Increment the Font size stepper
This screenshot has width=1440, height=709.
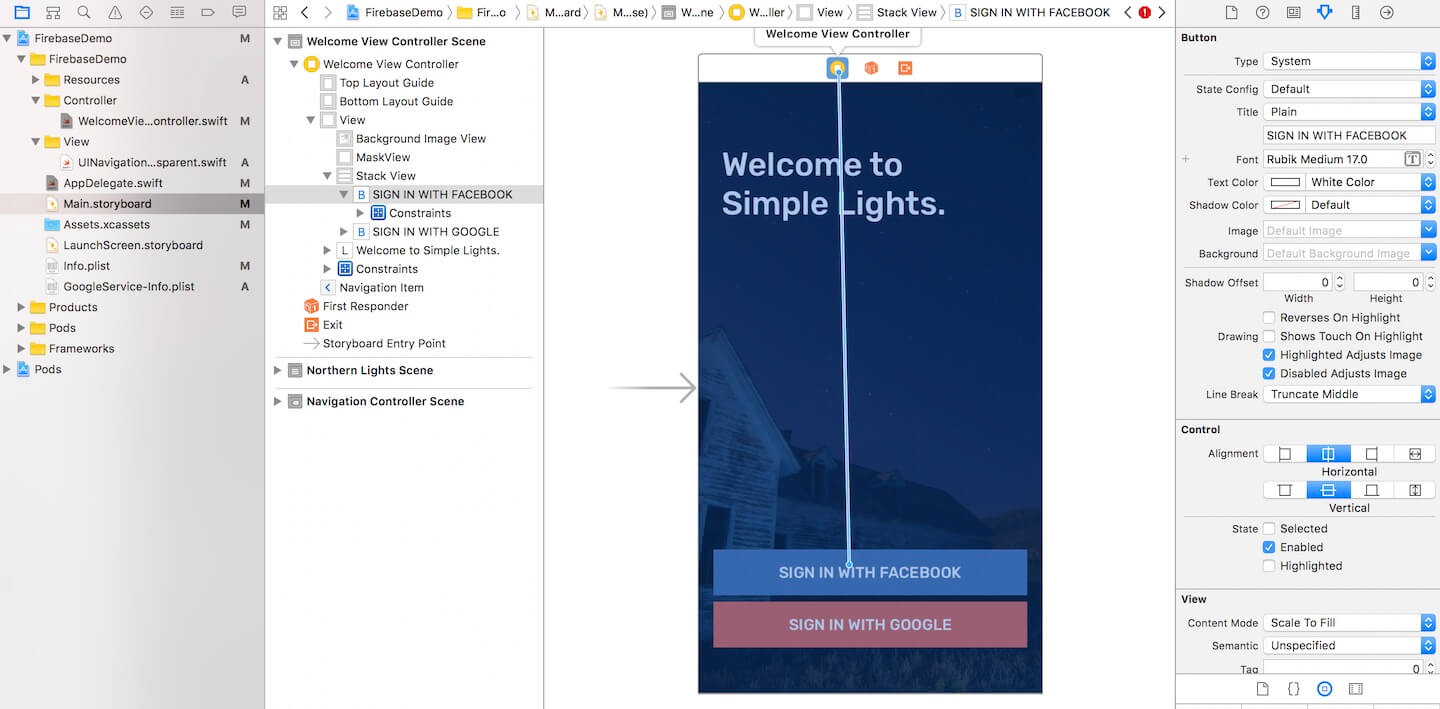click(1430, 155)
